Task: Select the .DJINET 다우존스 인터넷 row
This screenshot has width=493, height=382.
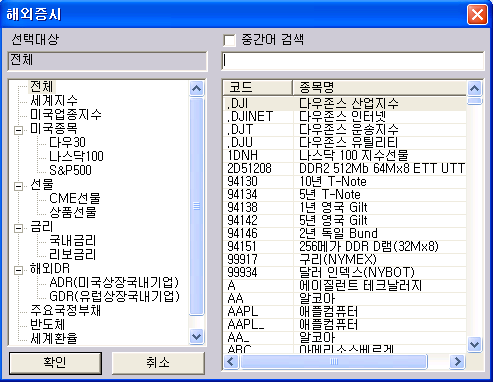Action: pyautogui.click(x=345, y=117)
